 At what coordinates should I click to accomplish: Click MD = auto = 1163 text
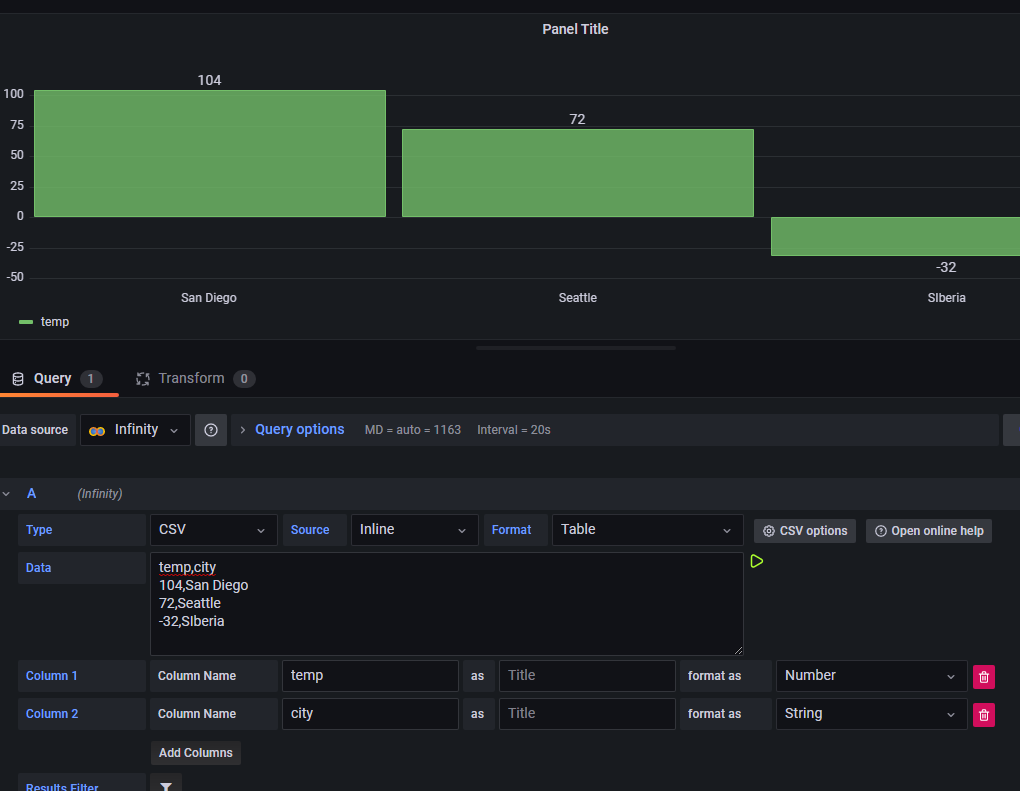pyautogui.click(x=412, y=430)
